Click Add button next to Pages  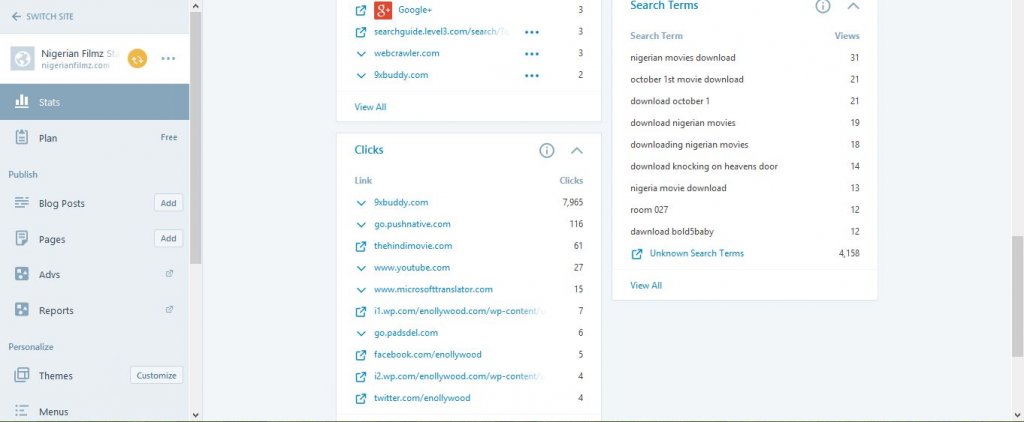[168, 239]
